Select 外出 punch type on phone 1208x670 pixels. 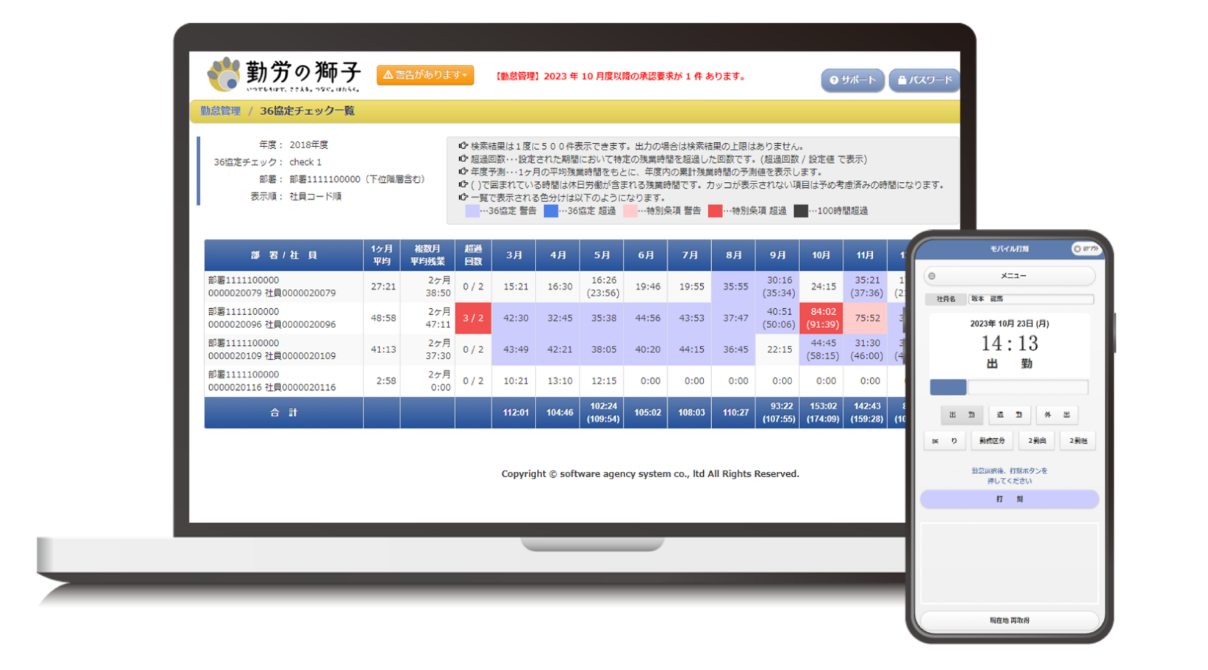pyautogui.click(x=1058, y=415)
